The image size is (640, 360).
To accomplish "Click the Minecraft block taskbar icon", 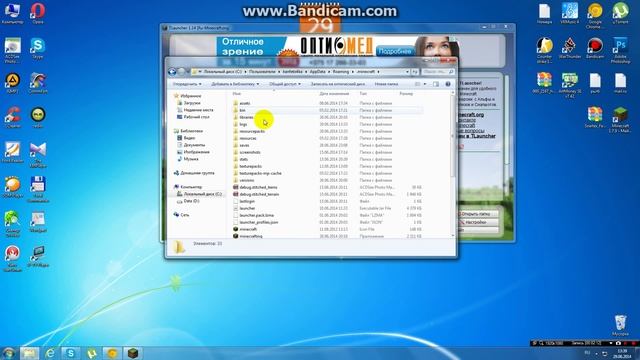I will click(x=132, y=353).
